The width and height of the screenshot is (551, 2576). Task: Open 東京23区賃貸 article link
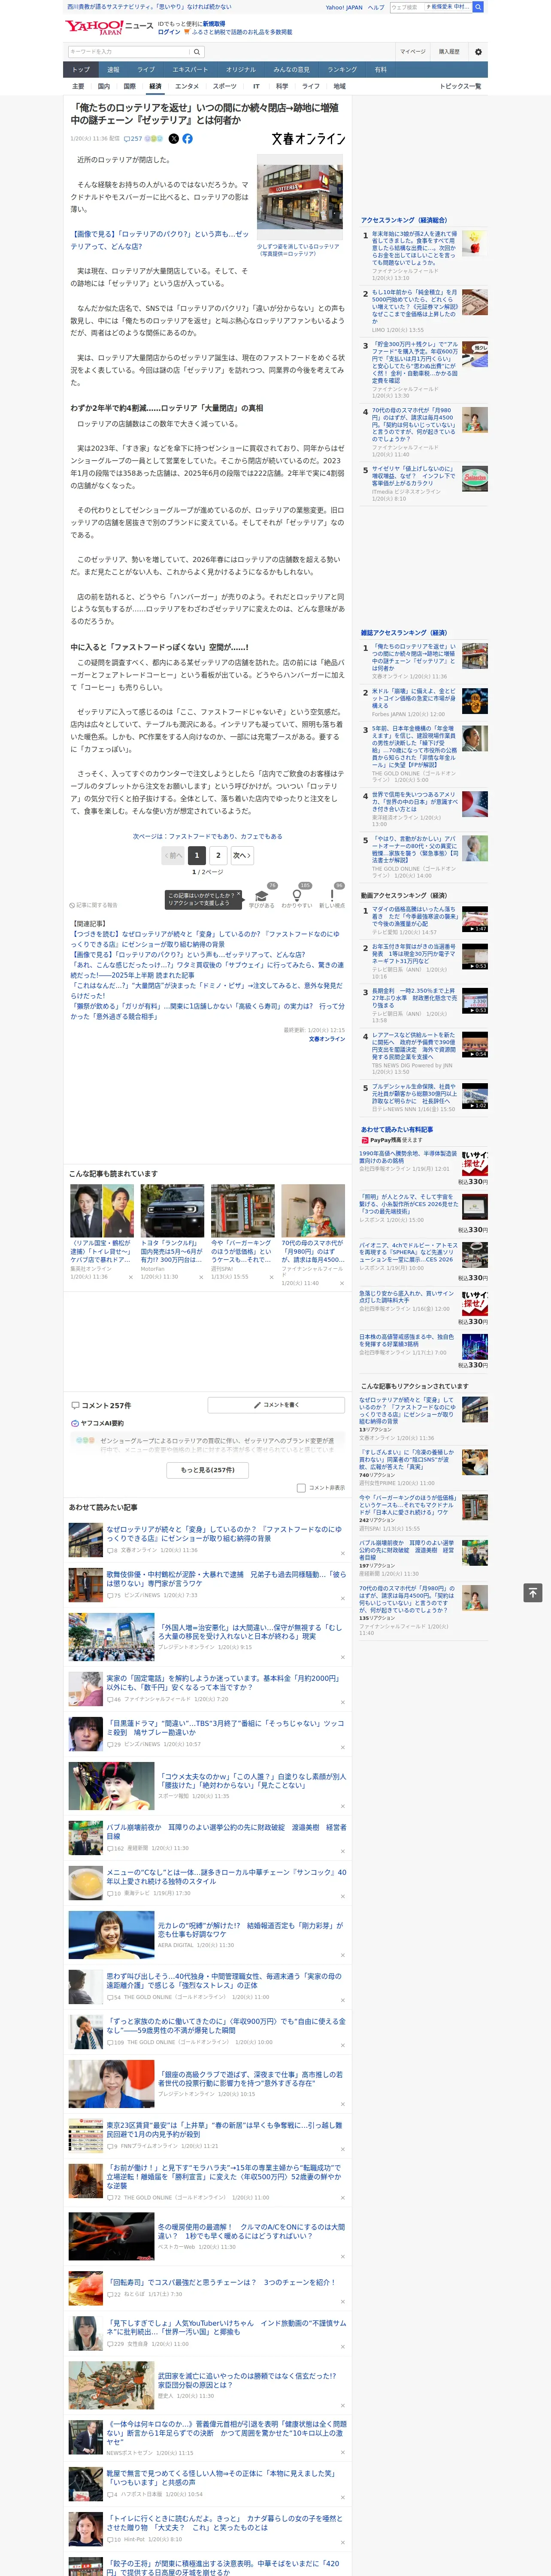[x=224, y=2129]
